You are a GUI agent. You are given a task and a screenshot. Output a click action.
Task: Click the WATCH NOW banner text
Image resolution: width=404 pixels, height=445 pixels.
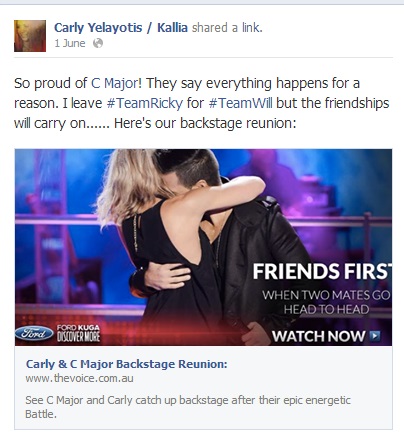318,336
